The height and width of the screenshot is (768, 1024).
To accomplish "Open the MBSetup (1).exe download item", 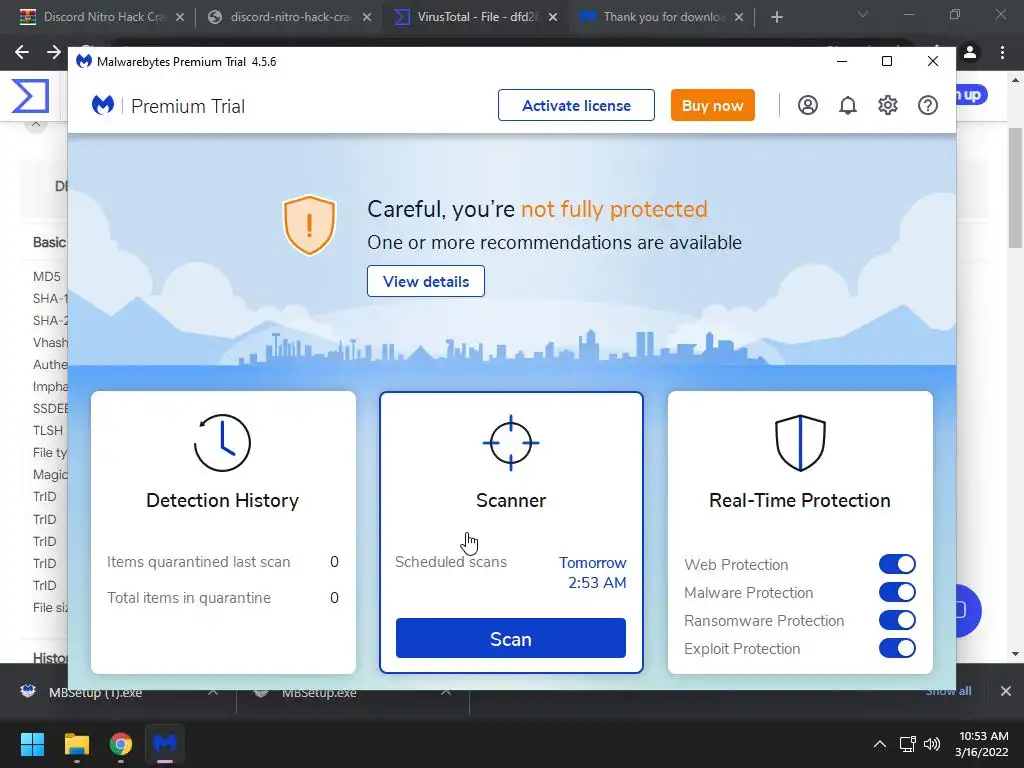I will 95,692.
